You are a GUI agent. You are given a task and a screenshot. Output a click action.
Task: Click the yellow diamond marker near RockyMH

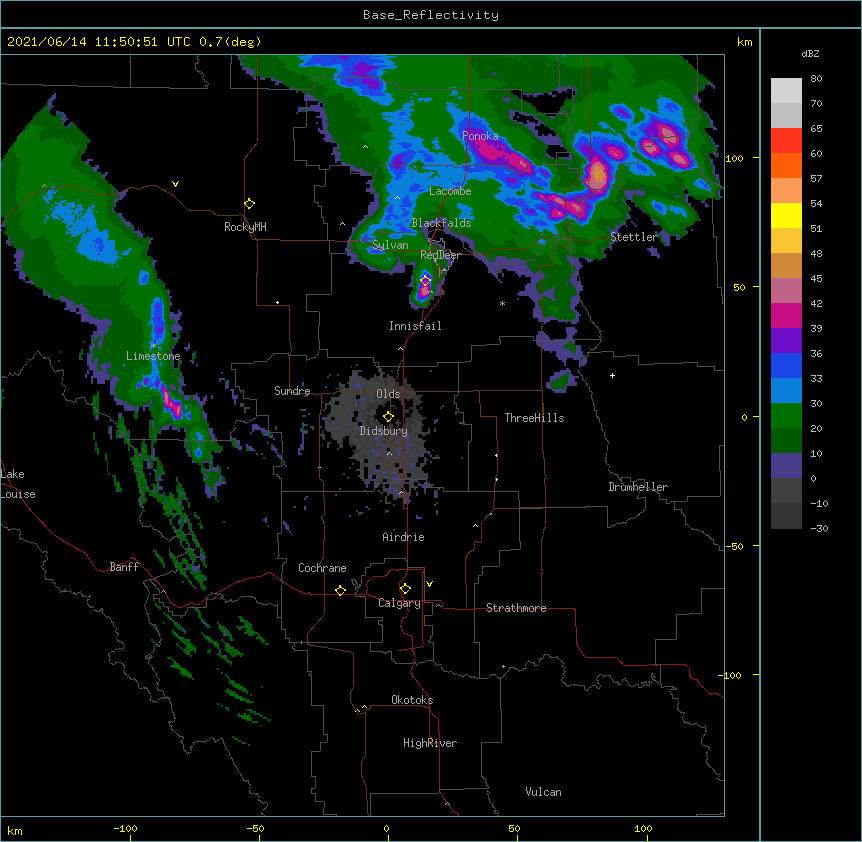[249, 204]
